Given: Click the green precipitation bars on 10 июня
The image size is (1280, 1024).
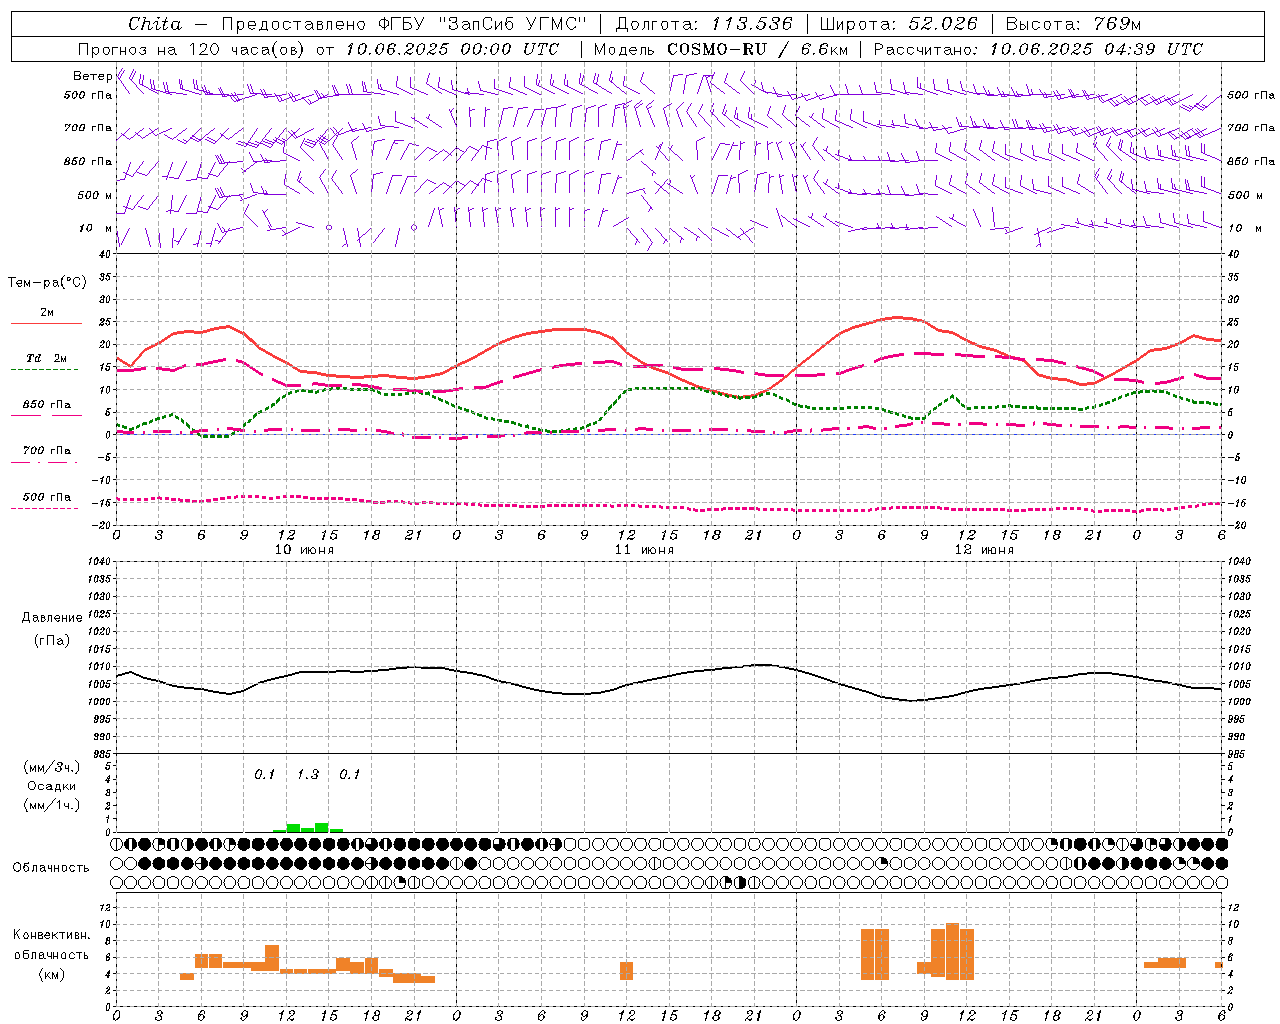Looking at the screenshot, I should point(308,827).
